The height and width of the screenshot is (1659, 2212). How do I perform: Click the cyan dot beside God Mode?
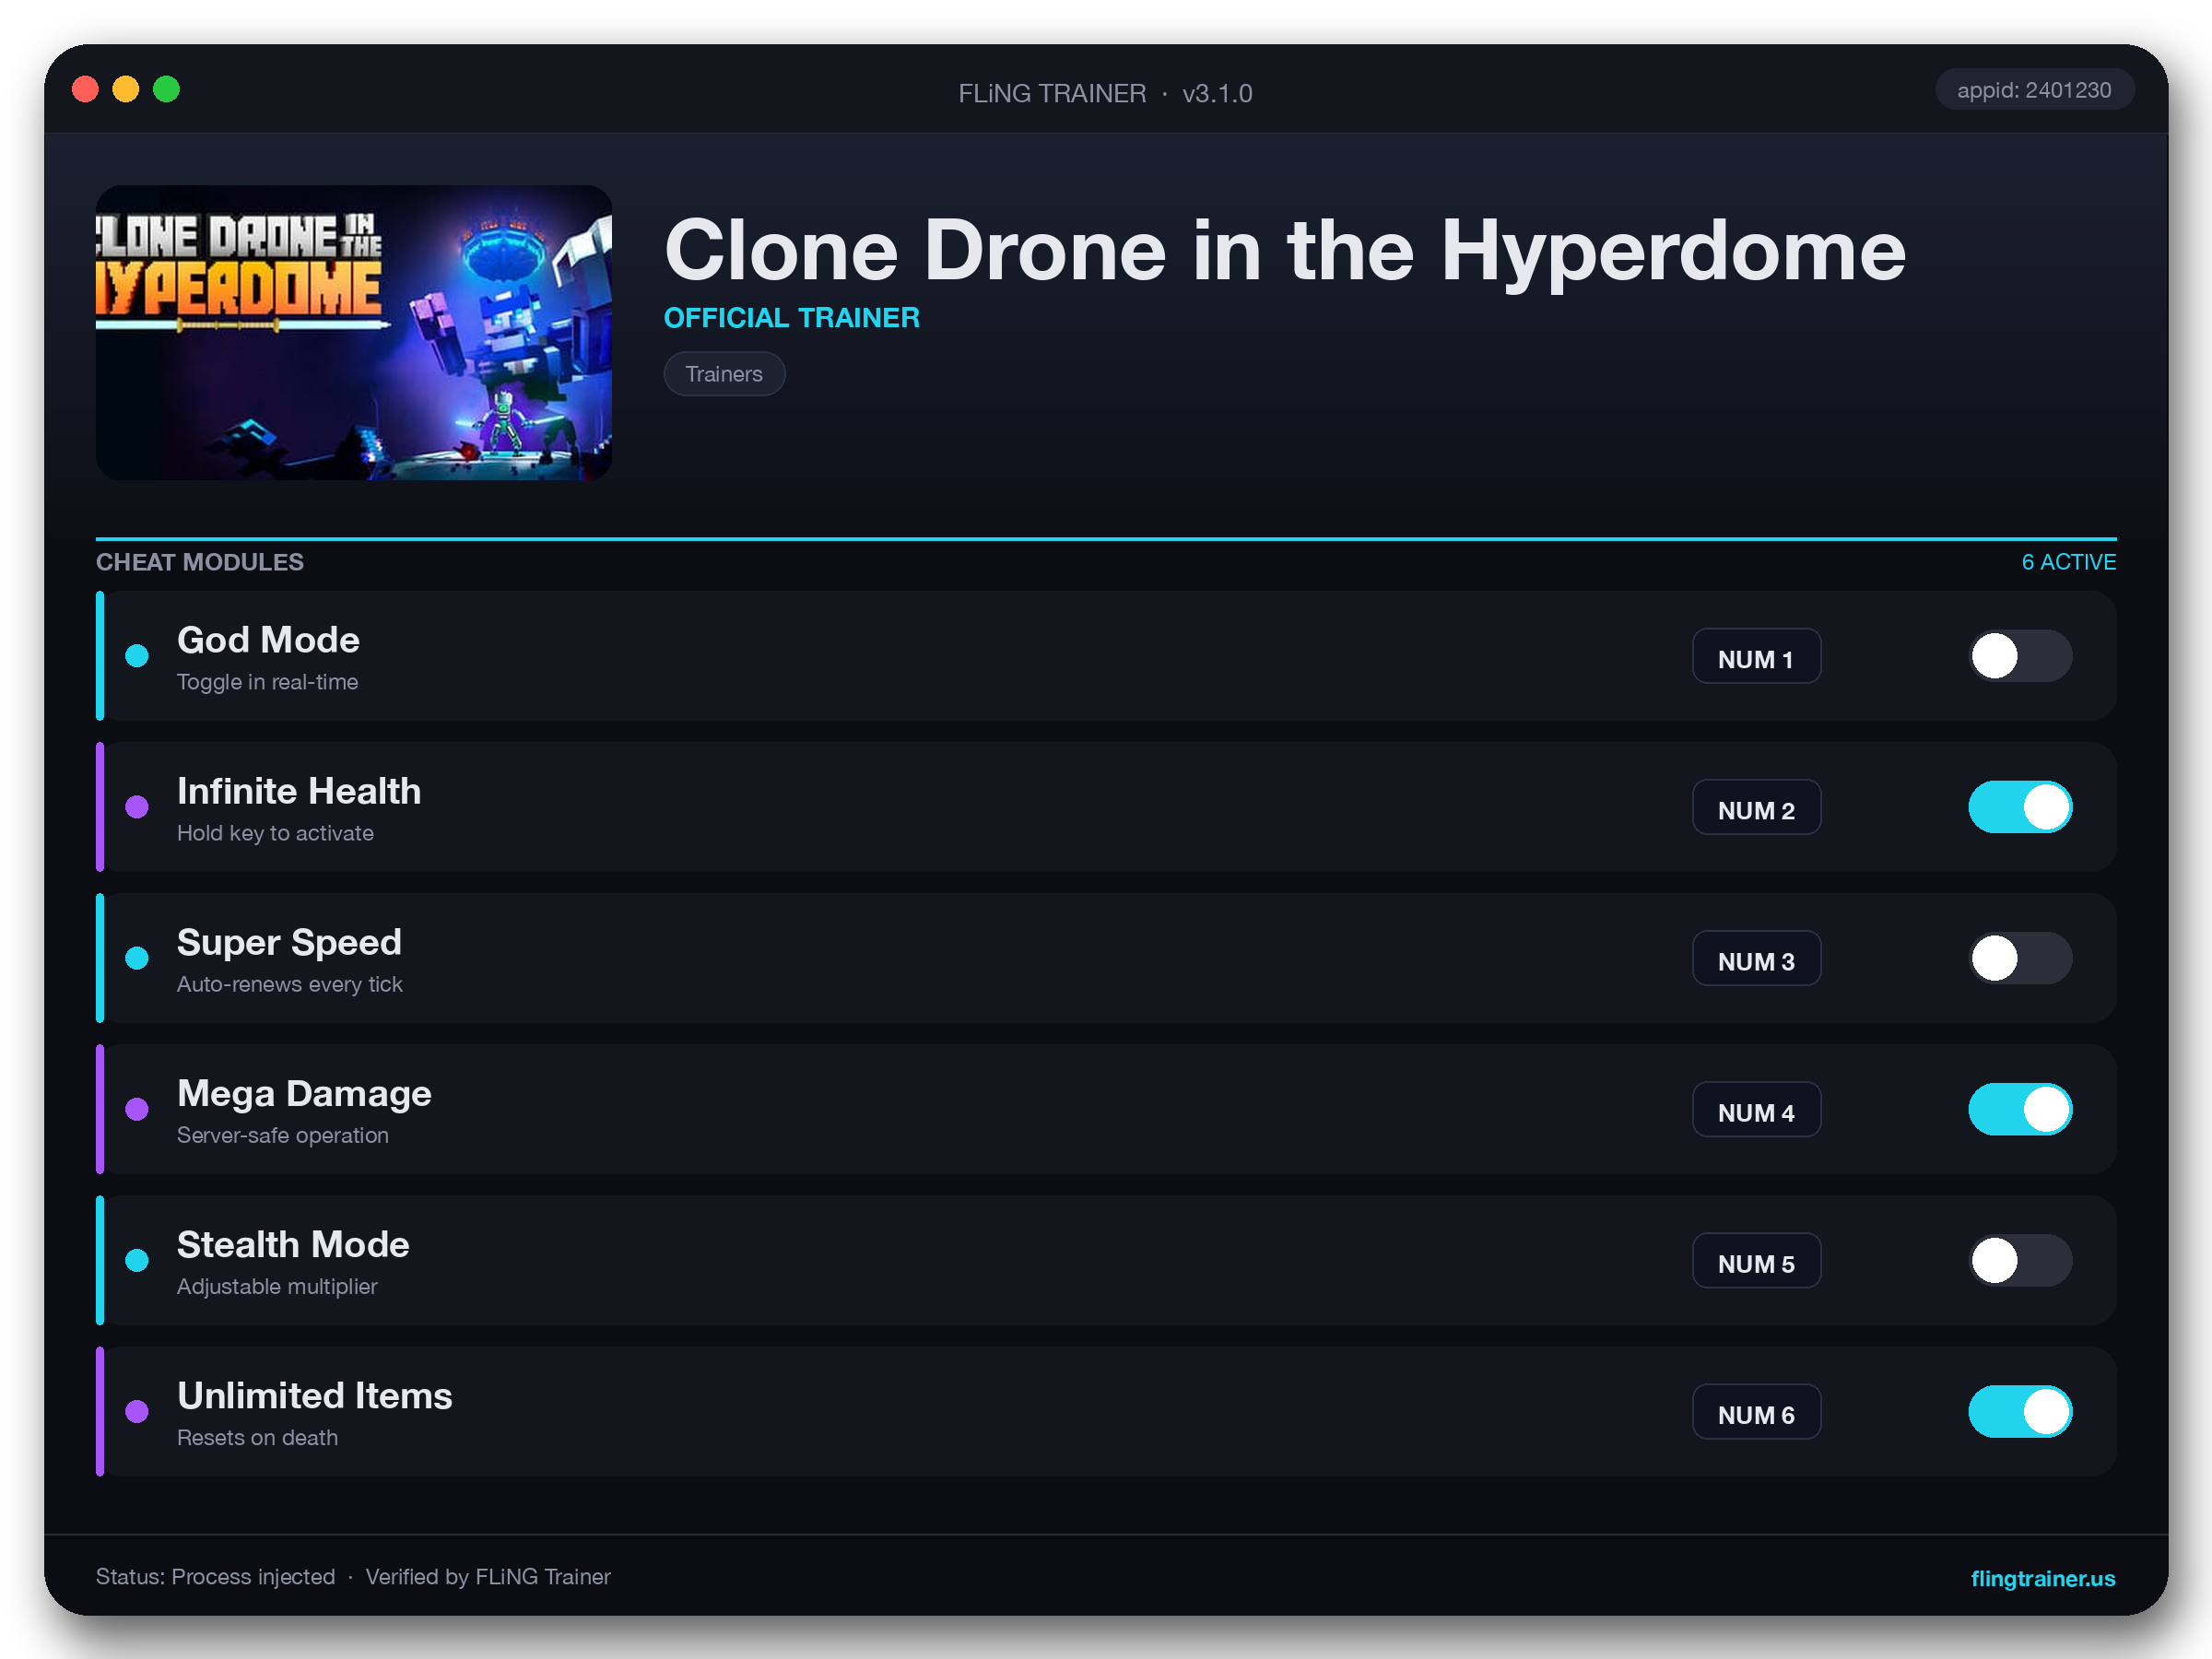[137, 656]
